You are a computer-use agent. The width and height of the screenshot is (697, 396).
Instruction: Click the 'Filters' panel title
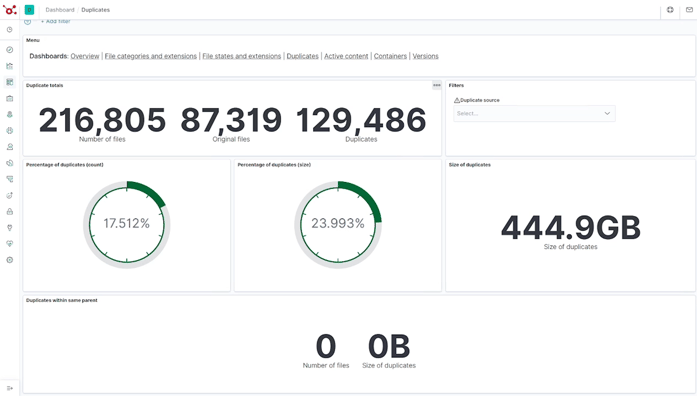[456, 85]
